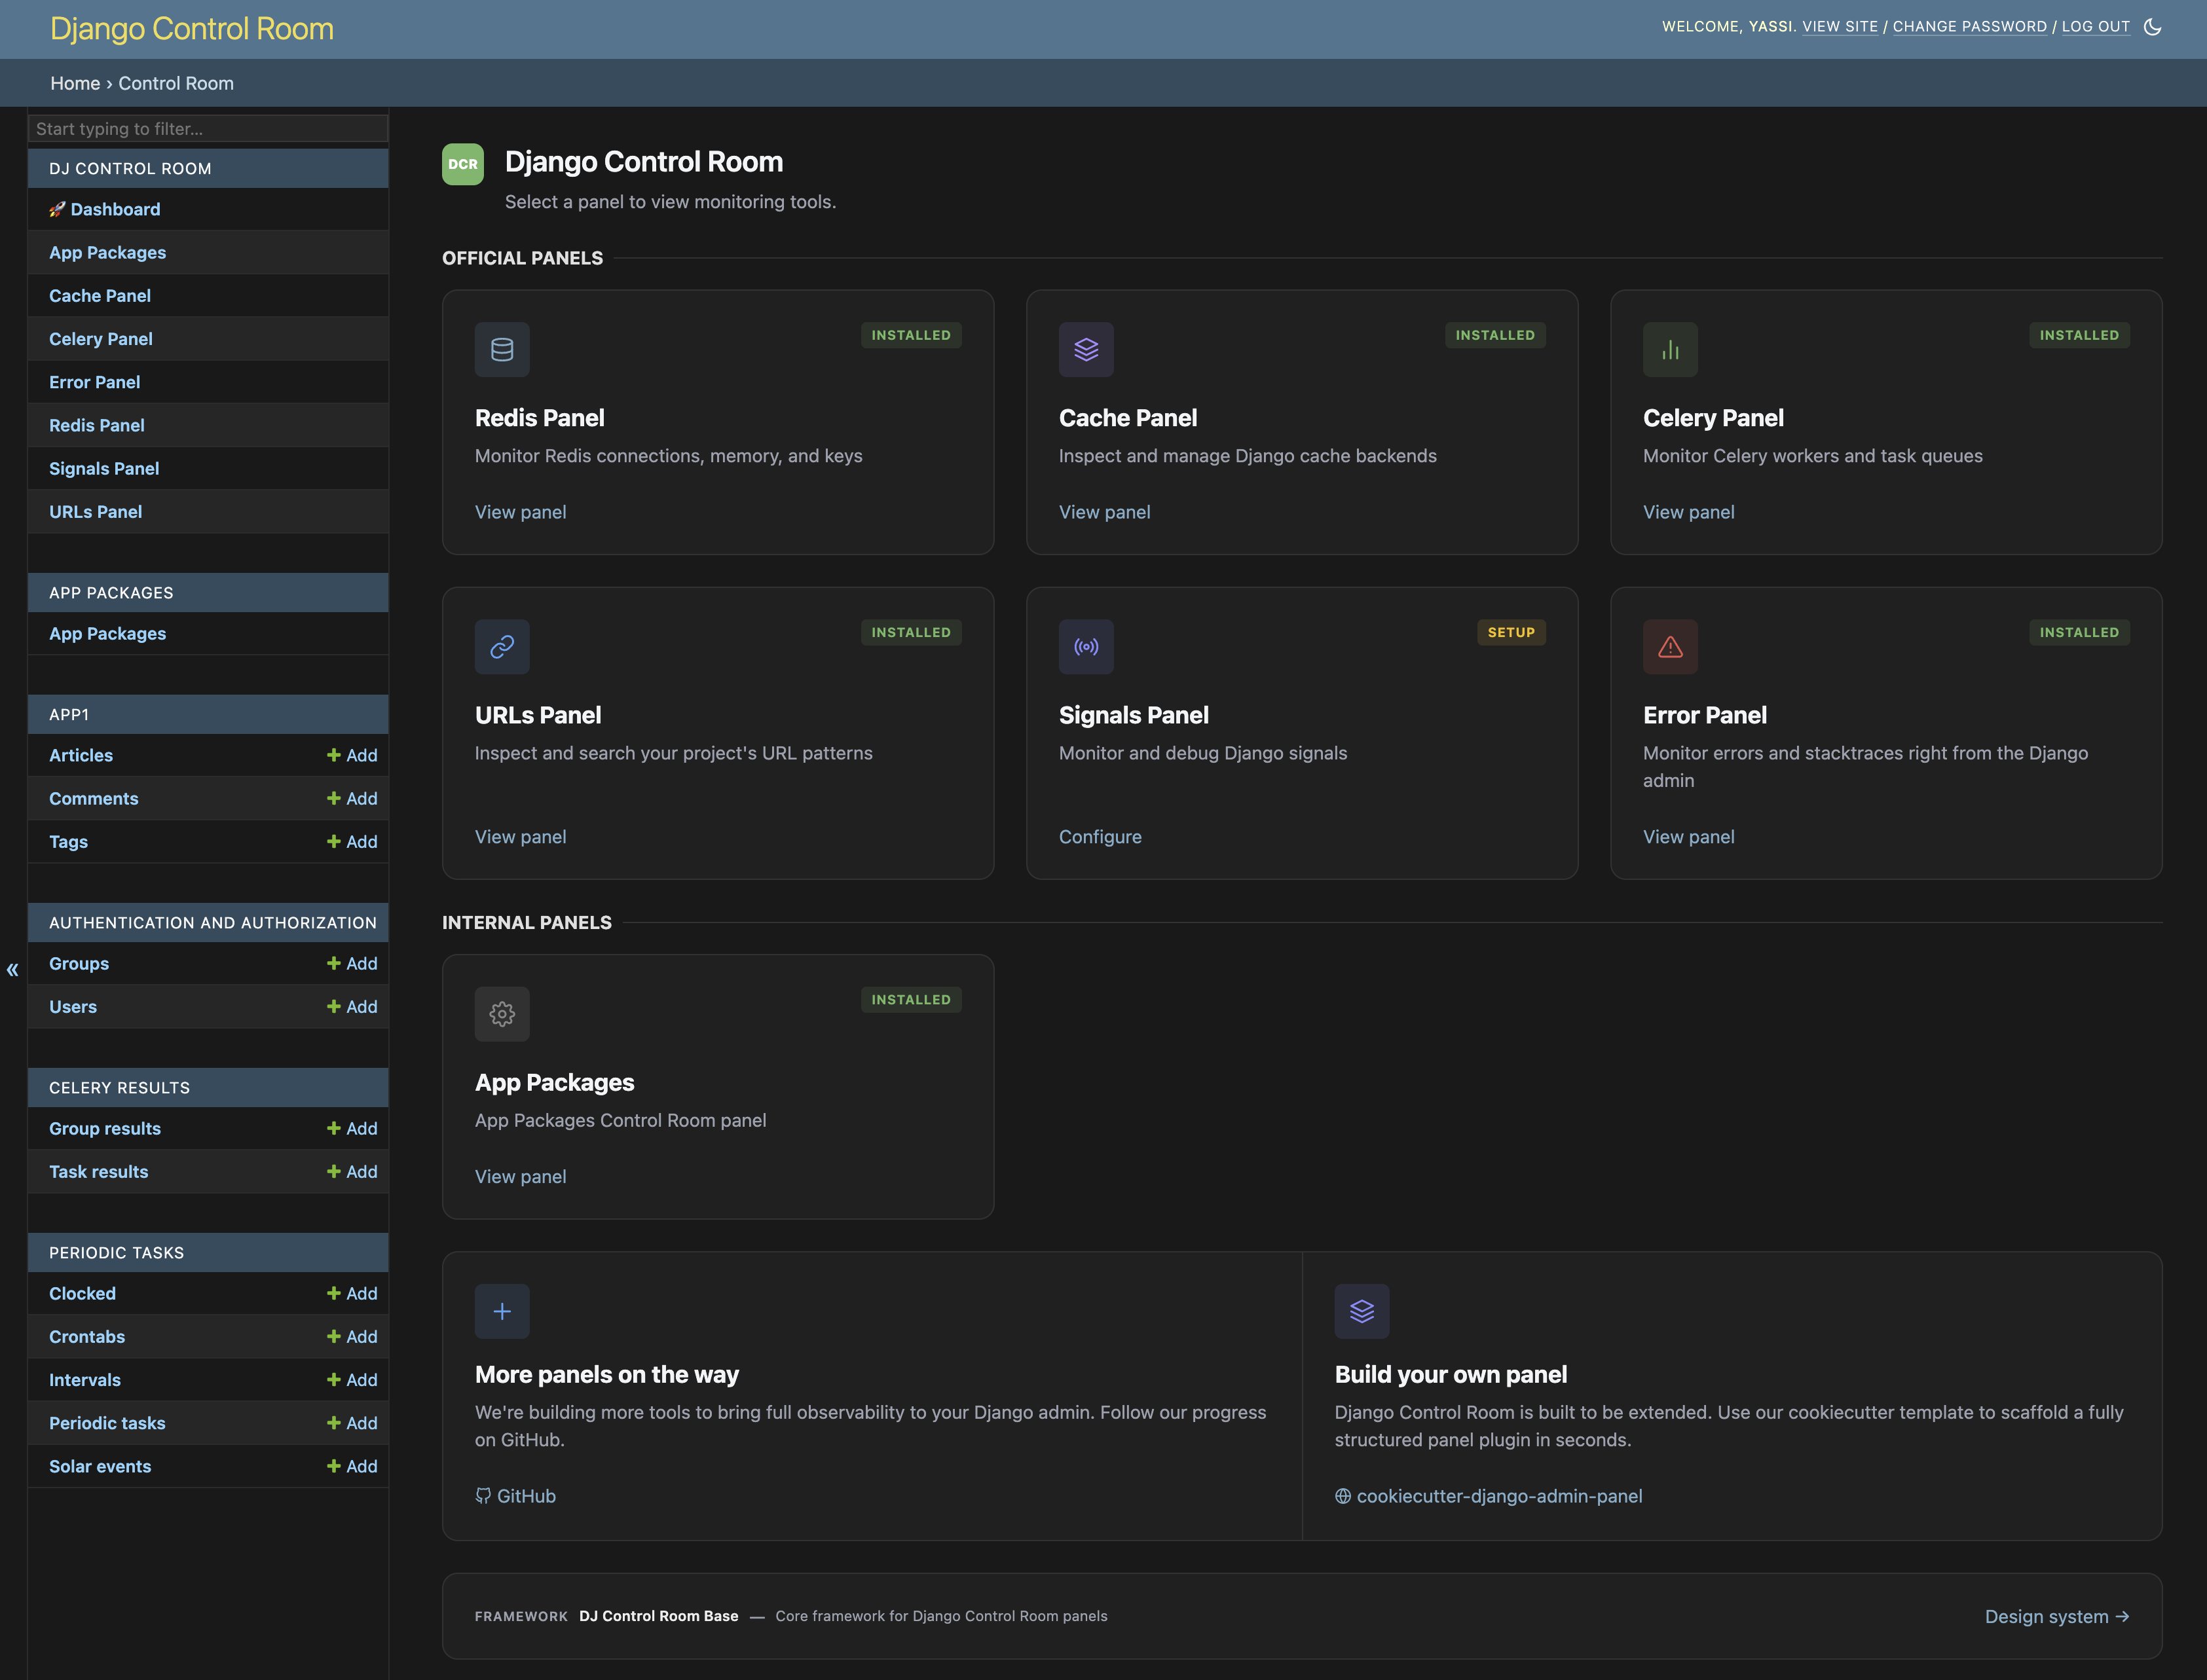
Task: Click the layers icon above Build your own panel
Action: pos(1362,1311)
